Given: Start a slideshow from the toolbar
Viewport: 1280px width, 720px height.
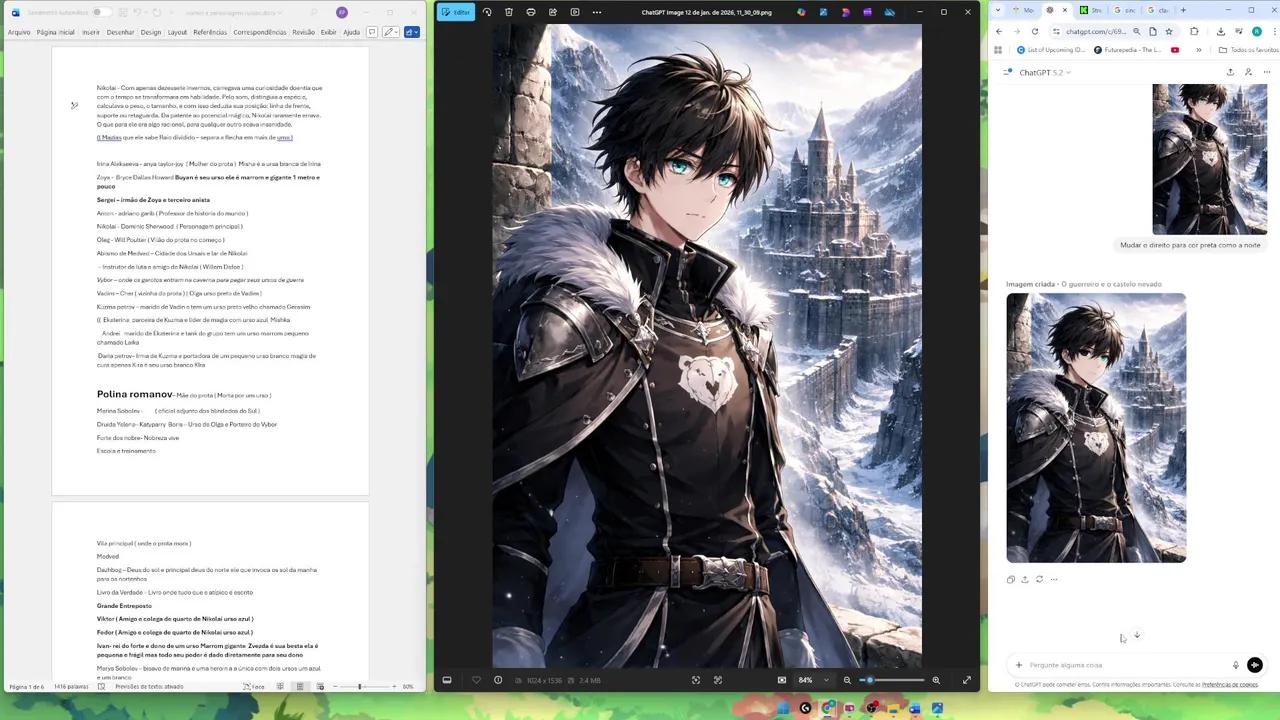Looking at the screenshot, I should pos(575,12).
